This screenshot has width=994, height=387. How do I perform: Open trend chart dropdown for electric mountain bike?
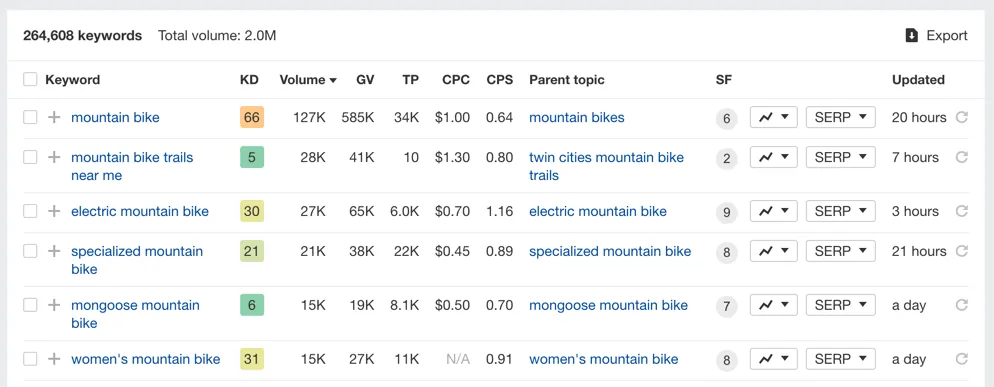[x=773, y=211]
